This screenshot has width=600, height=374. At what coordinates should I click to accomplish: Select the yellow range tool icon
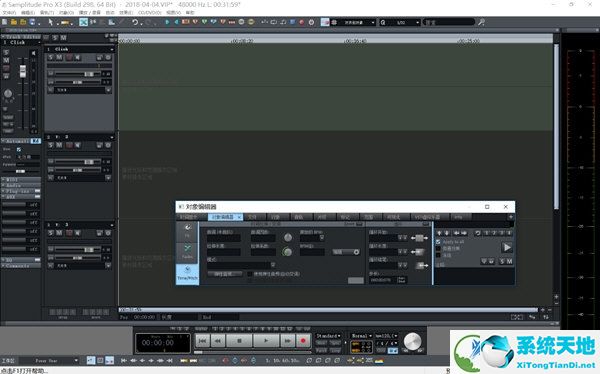click(x=65, y=23)
